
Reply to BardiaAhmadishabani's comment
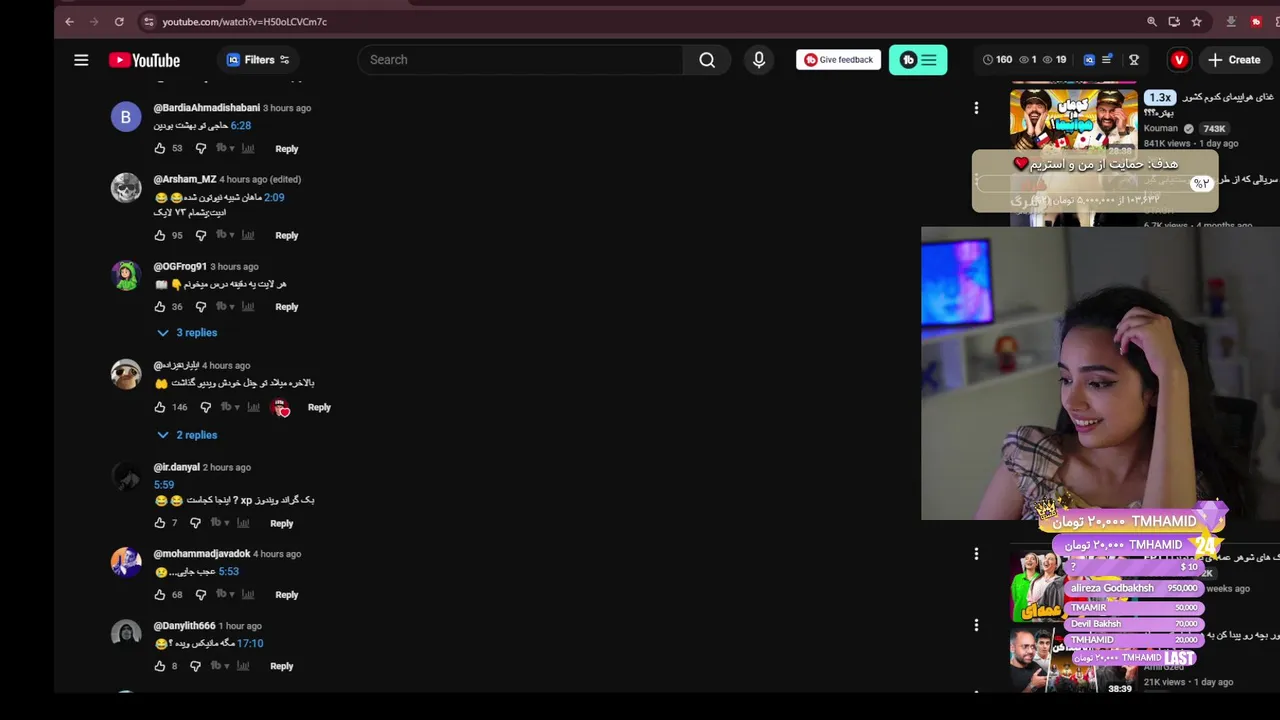point(286,149)
